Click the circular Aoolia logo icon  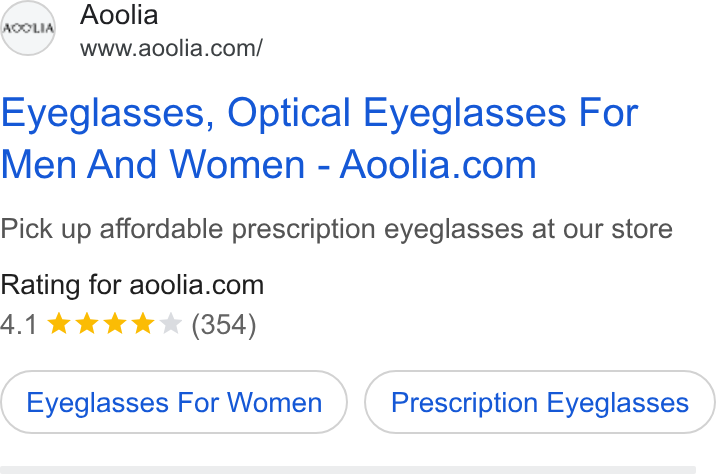pyautogui.click(x=28, y=28)
